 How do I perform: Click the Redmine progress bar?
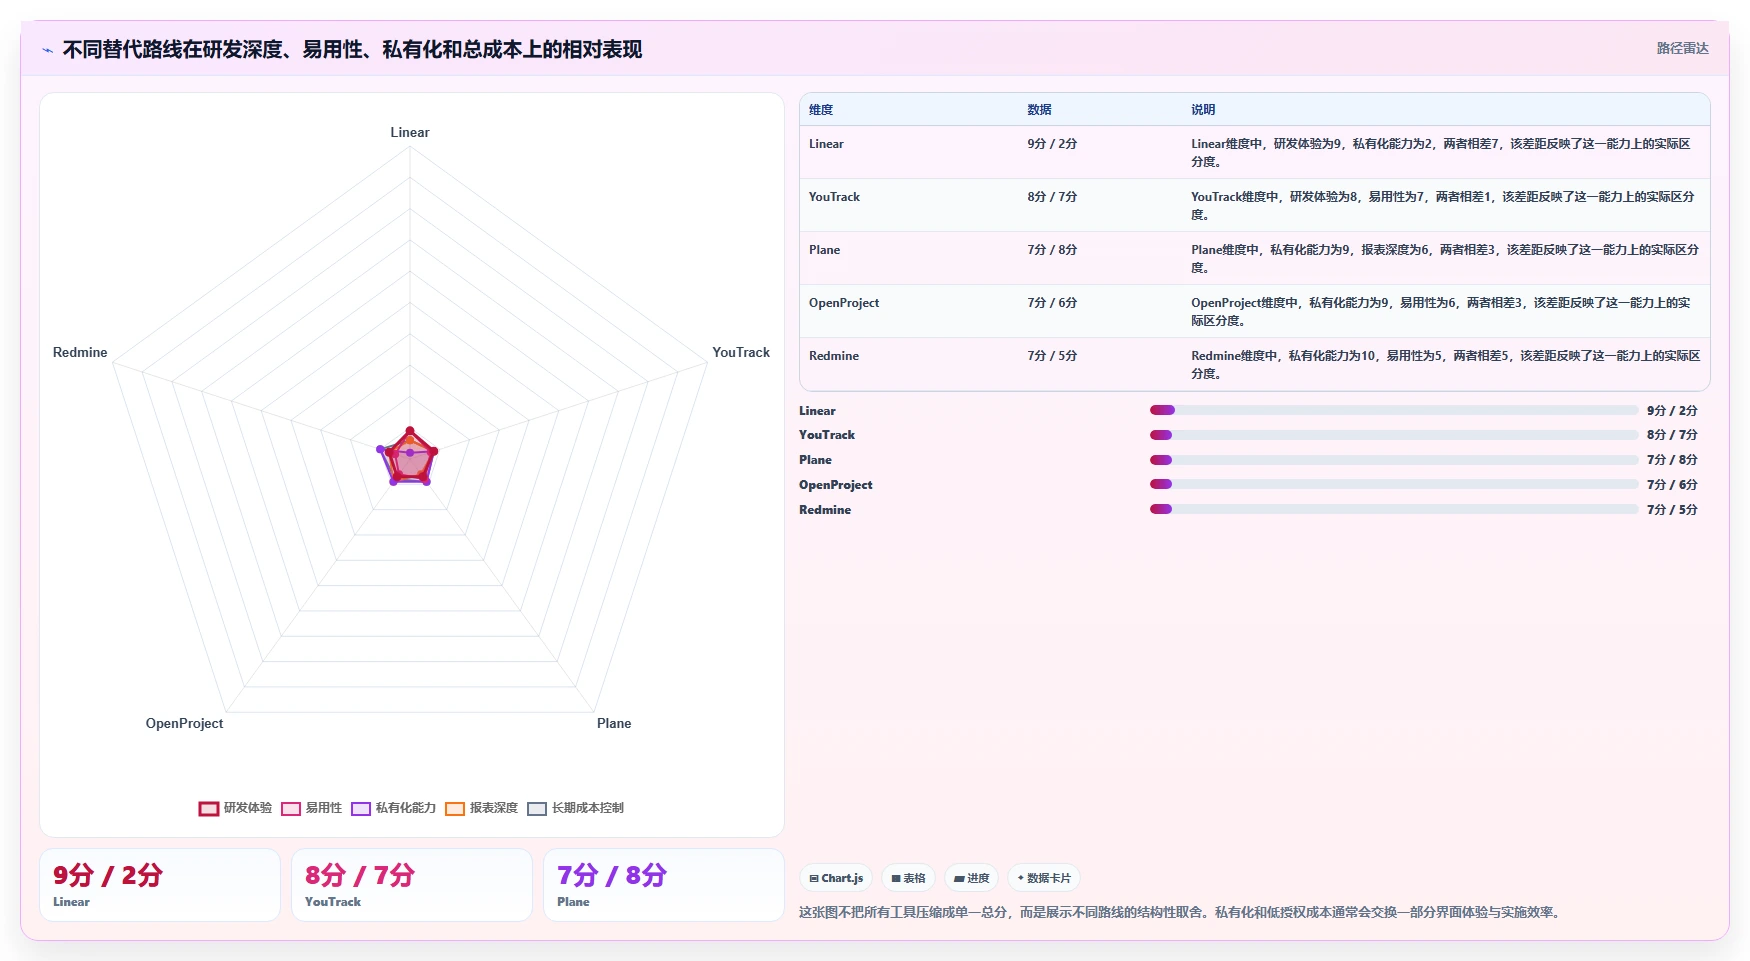(x=1394, y=509)
